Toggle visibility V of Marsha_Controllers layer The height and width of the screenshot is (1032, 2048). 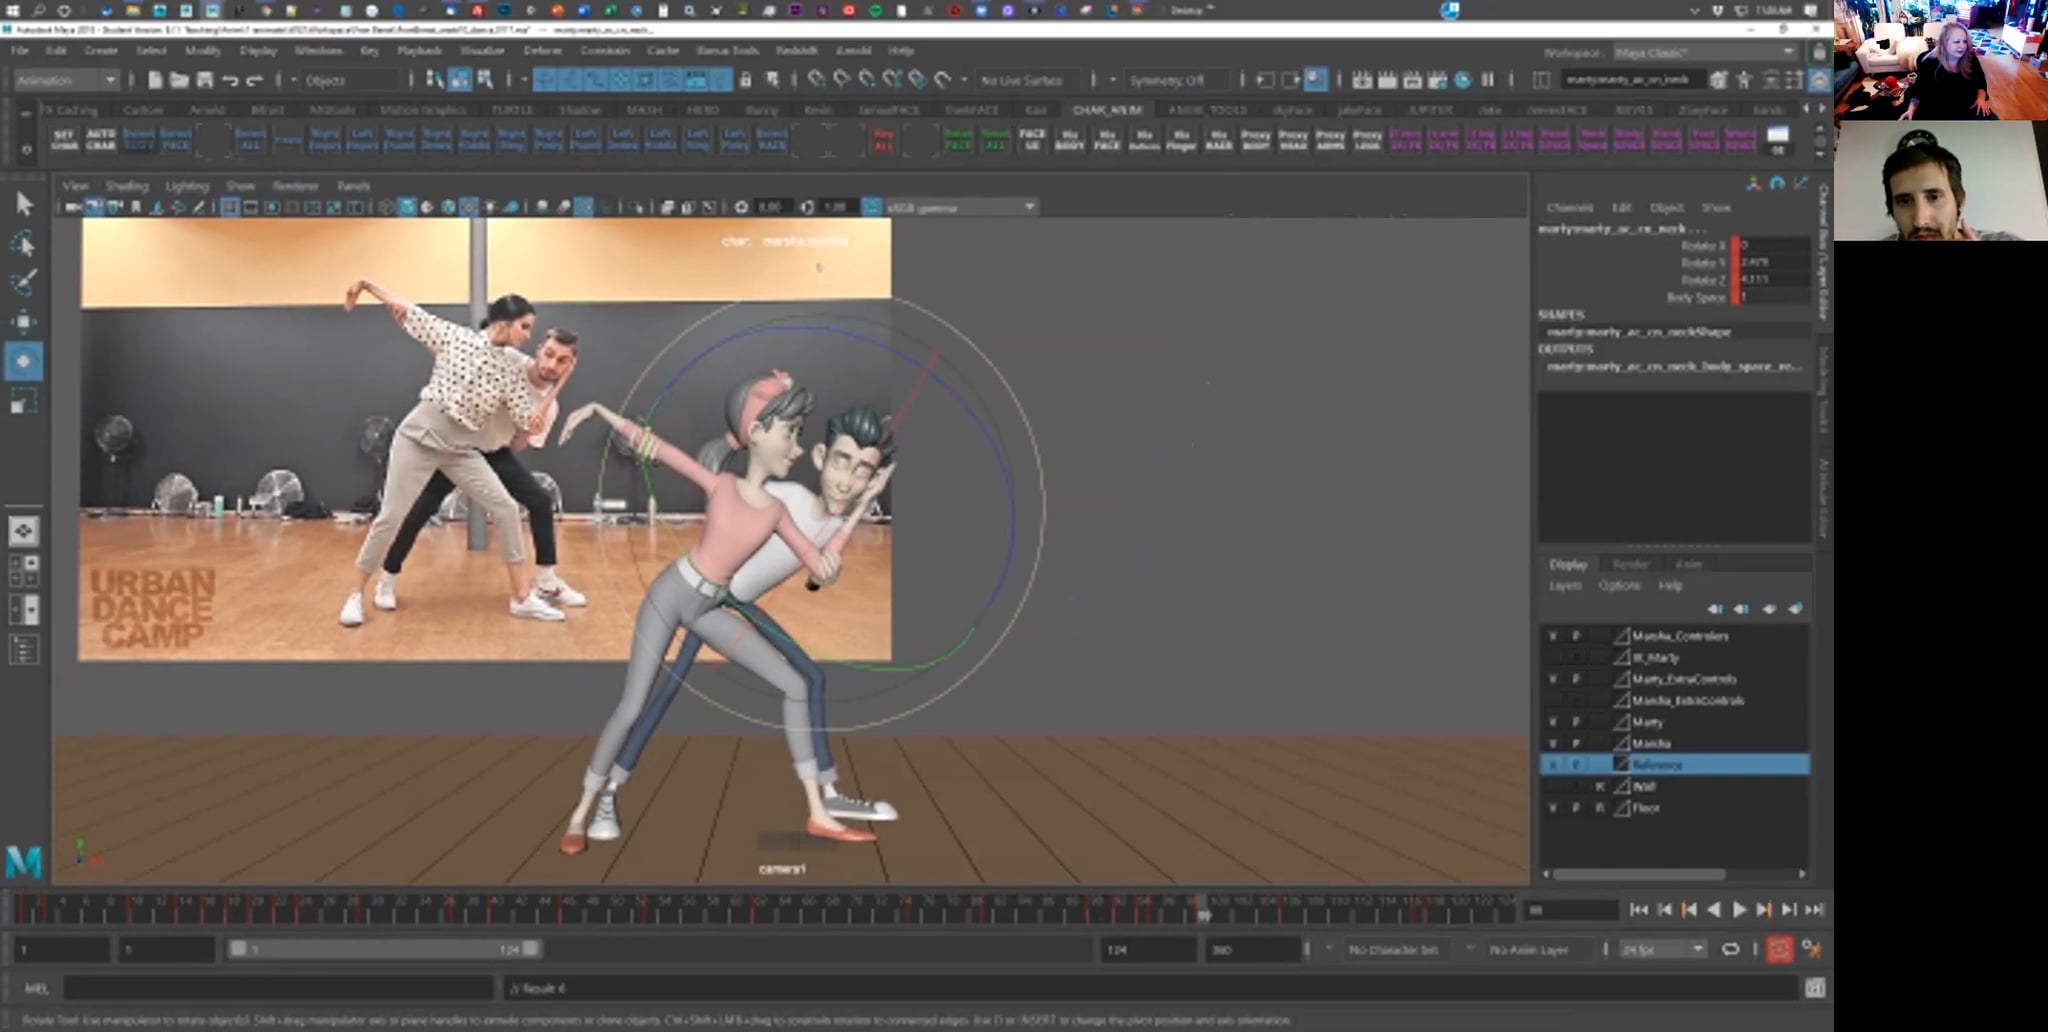coord(1553,636)
